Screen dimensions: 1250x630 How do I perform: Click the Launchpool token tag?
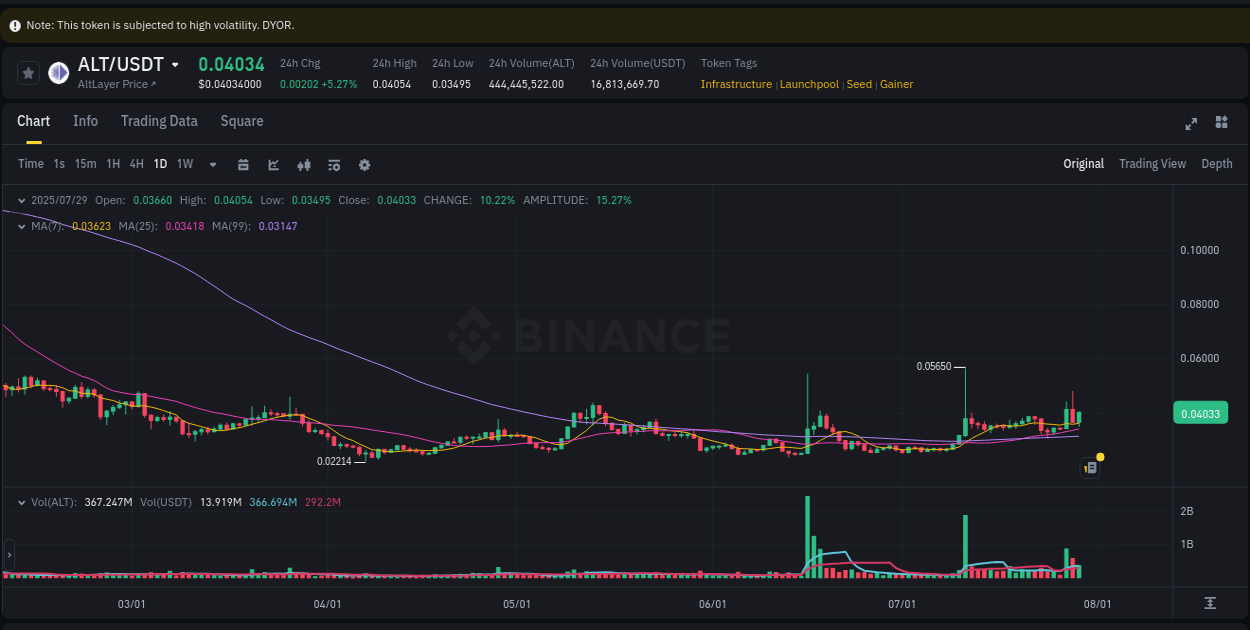click(x=809, y=84)
